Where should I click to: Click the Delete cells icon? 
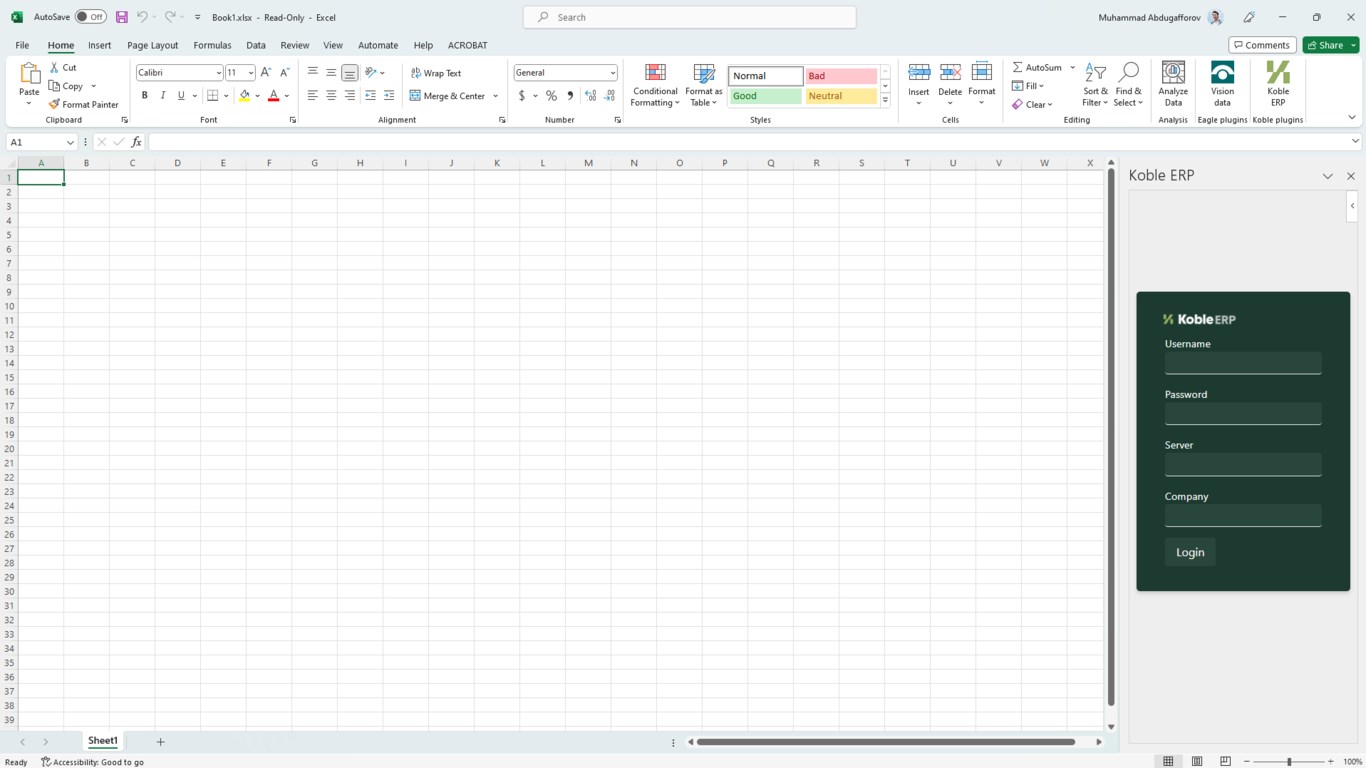[950, 72]
